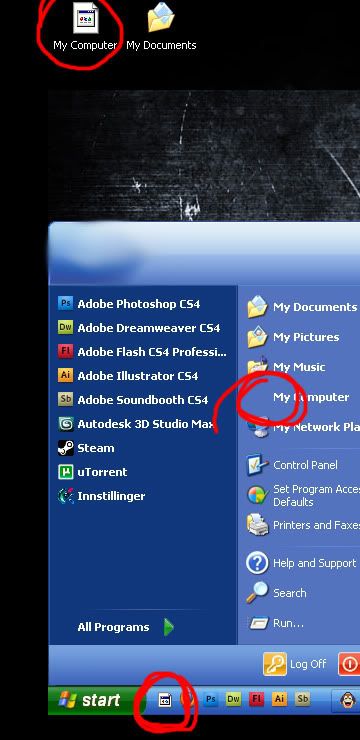Click the monkey face taskbar button

(x=347, y=700)
